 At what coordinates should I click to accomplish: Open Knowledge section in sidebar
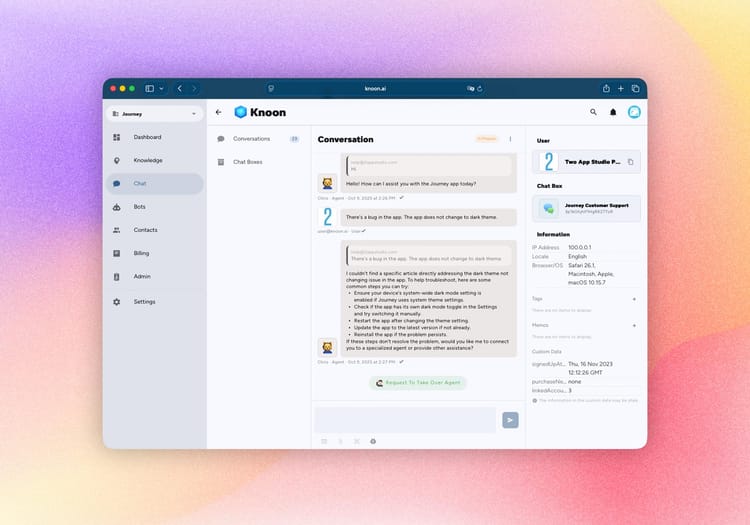147,160
